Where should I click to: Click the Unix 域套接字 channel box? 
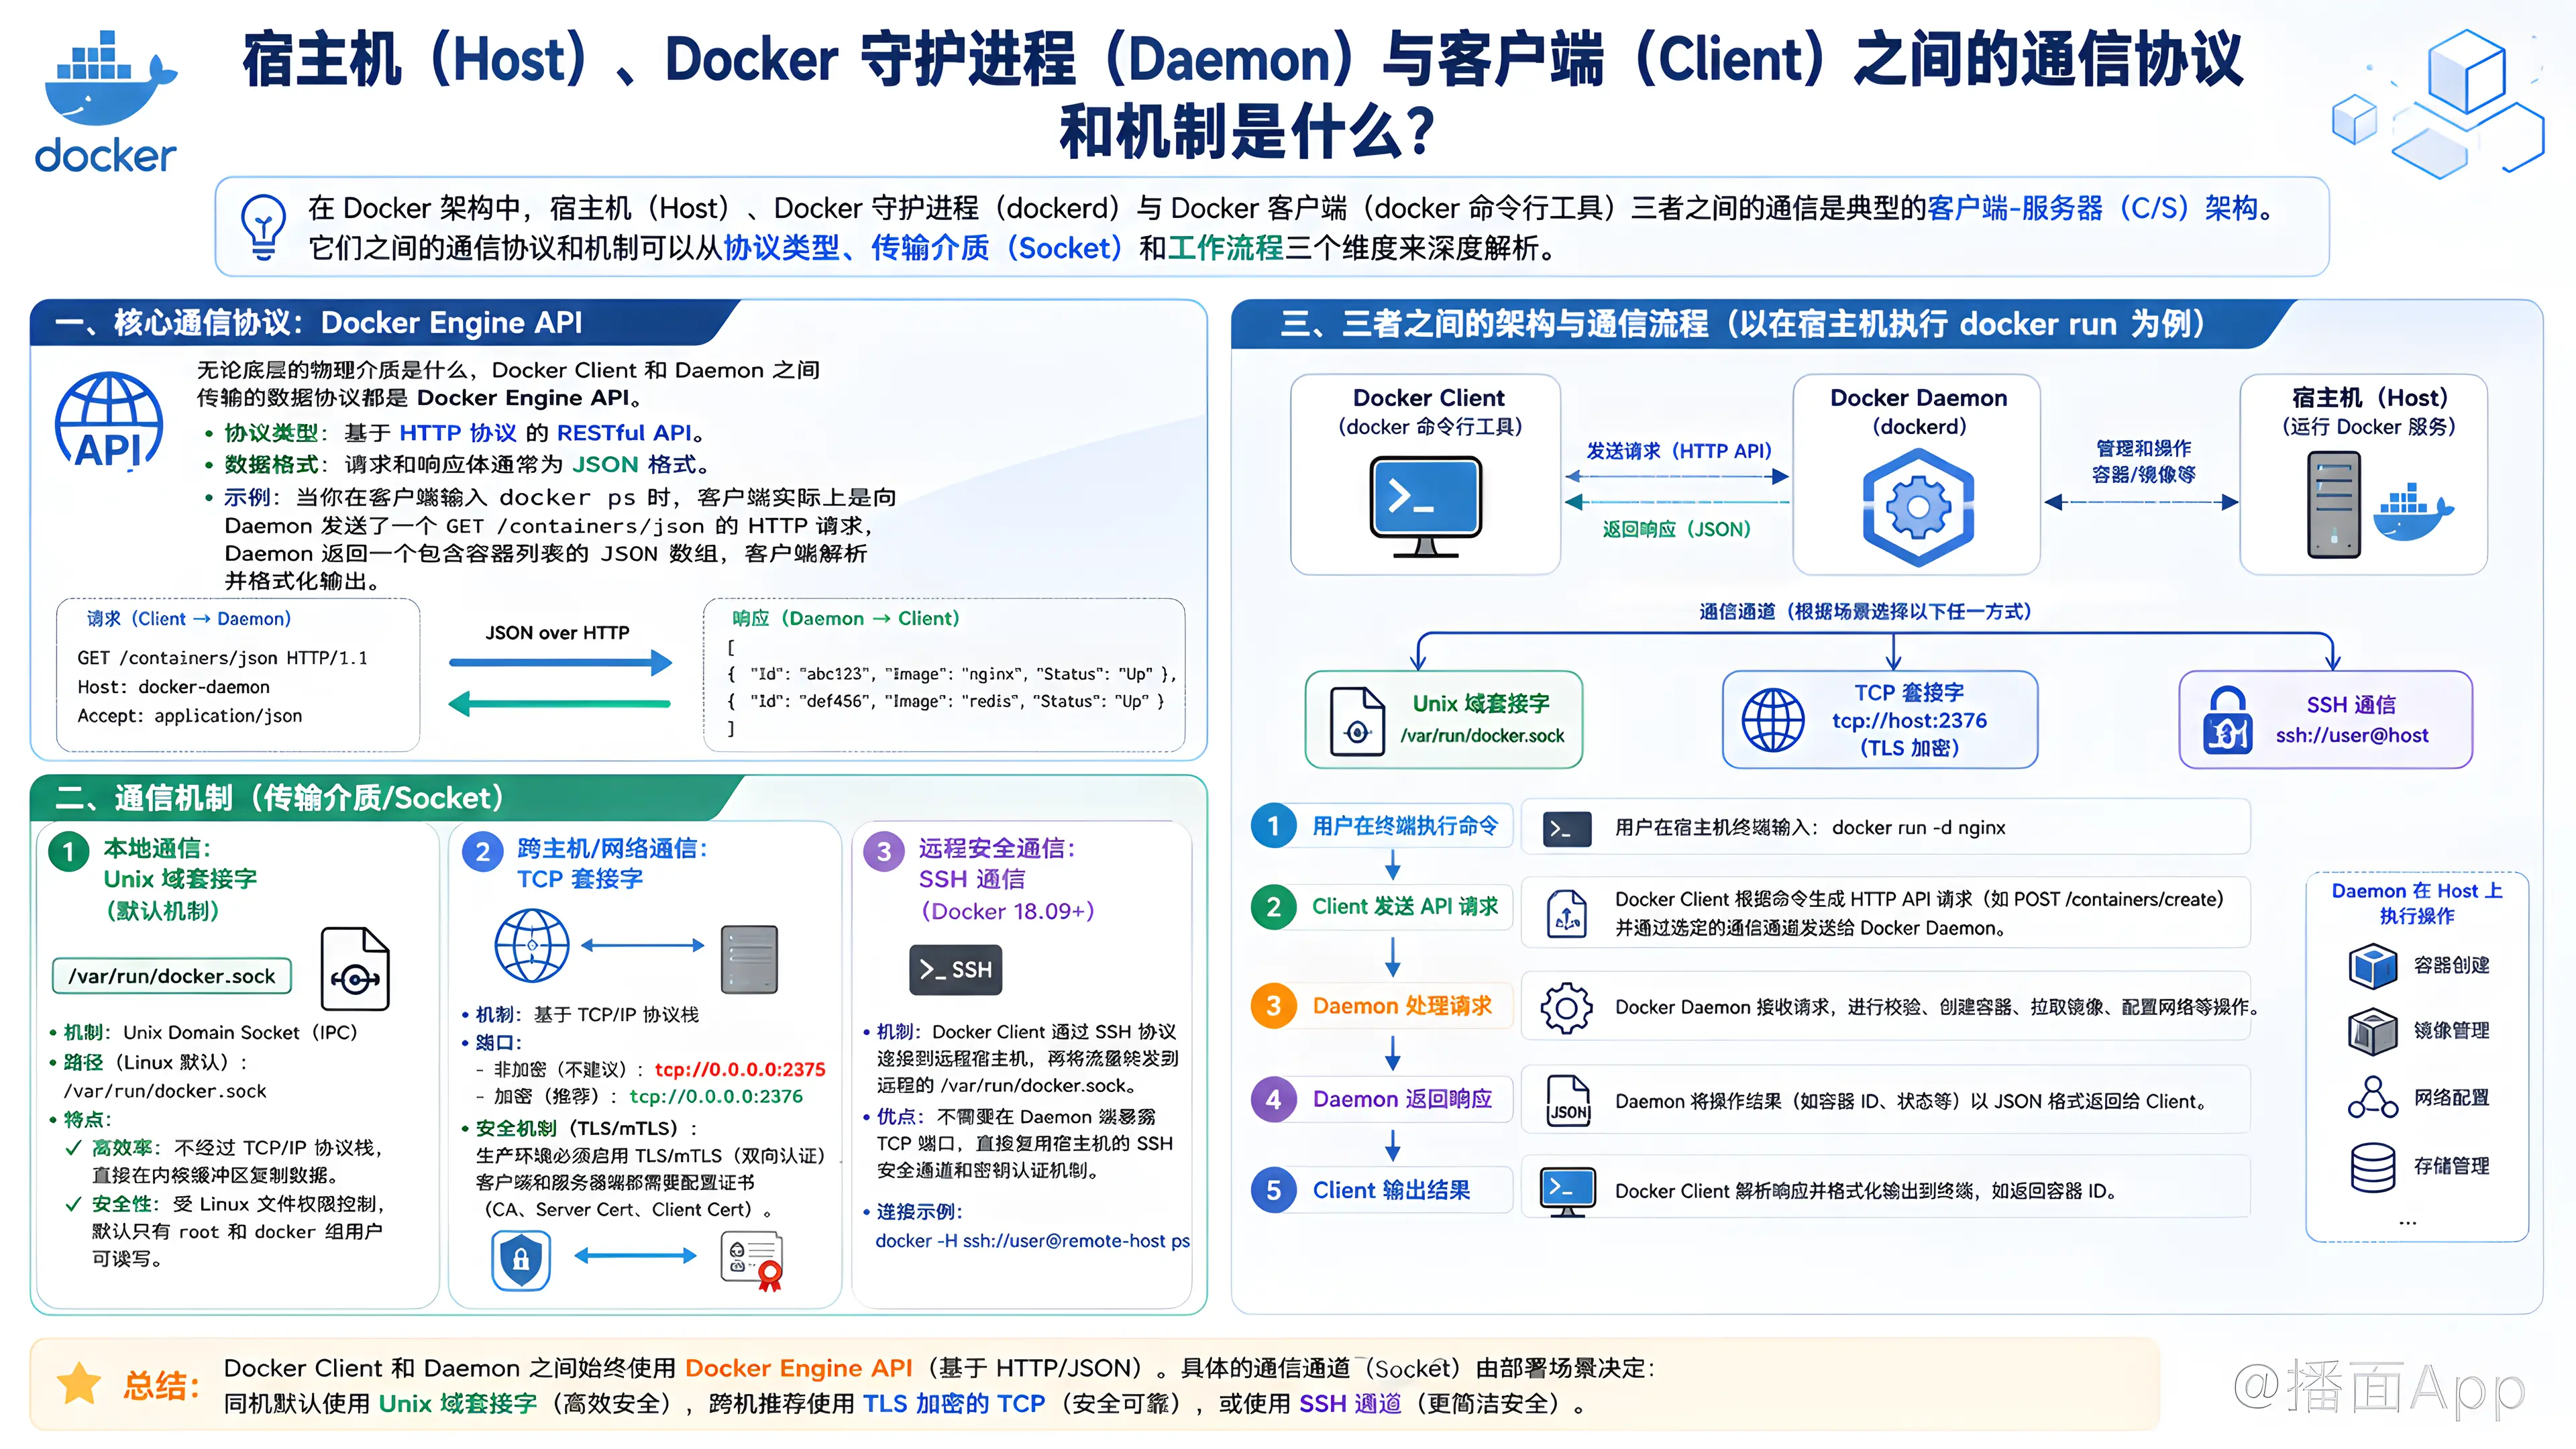1443,719
